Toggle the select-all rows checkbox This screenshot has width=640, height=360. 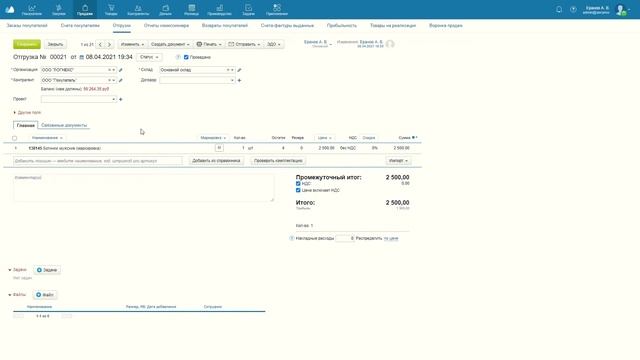point(15,138)
